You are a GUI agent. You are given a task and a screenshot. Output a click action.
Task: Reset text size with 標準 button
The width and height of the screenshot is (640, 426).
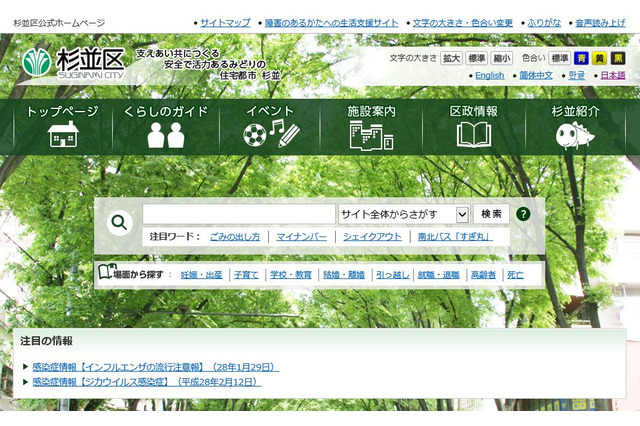(476, 58)
